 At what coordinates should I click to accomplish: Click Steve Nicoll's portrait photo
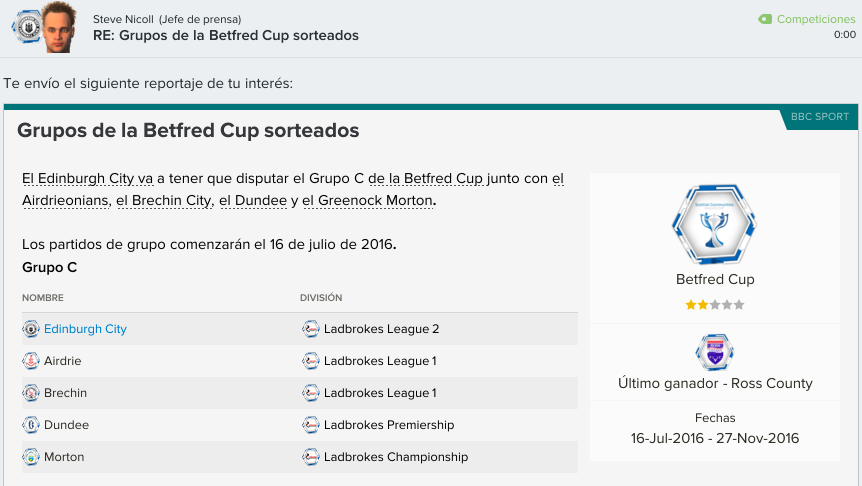tap(58, 27)
